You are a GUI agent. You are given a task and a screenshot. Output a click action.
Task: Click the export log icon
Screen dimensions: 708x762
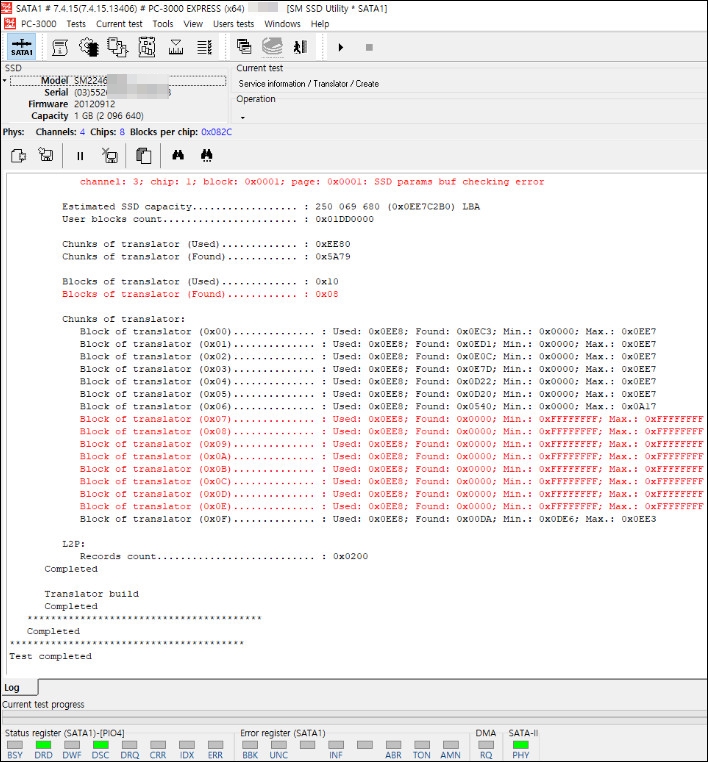click(18, 156)
